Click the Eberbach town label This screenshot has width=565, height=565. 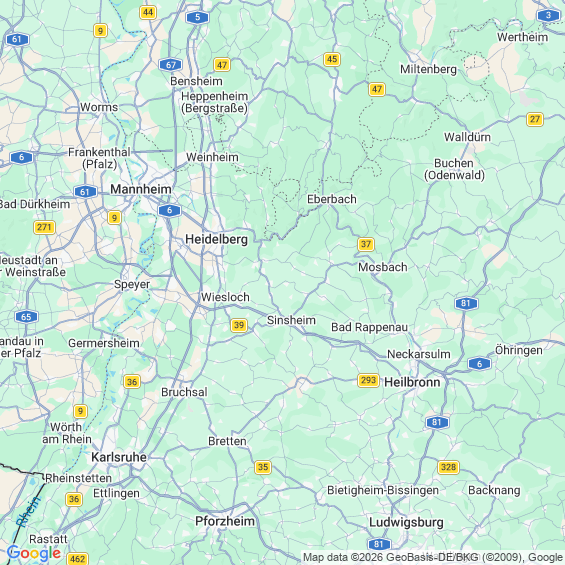(x=332, y=199)
